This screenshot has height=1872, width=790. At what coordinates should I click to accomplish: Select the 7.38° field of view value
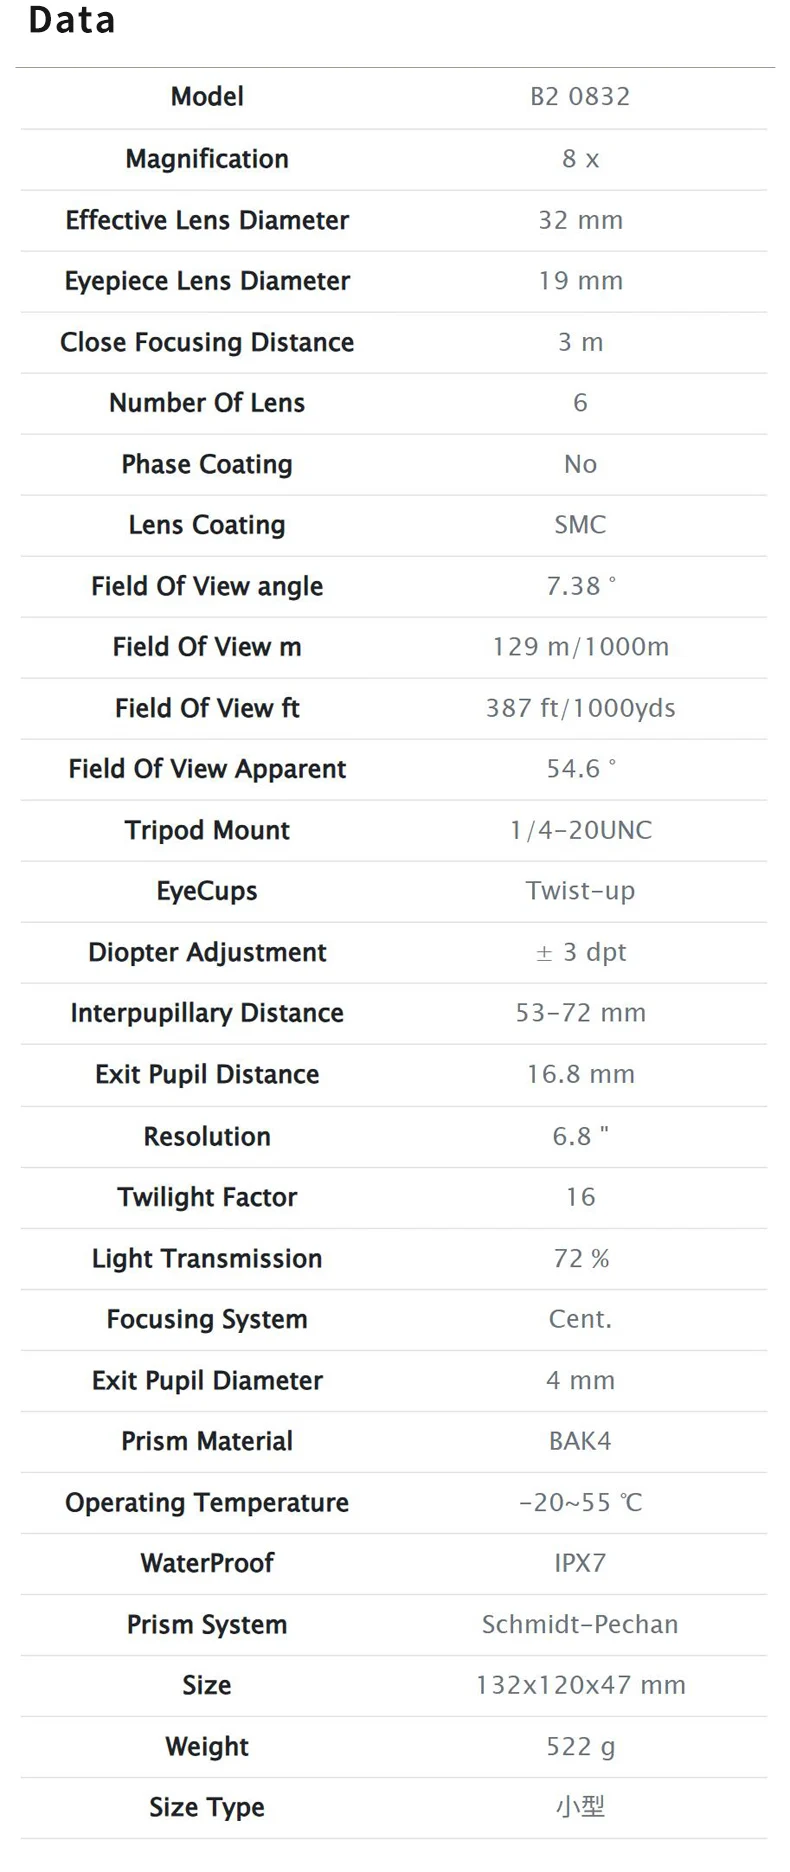coord(580,586)
